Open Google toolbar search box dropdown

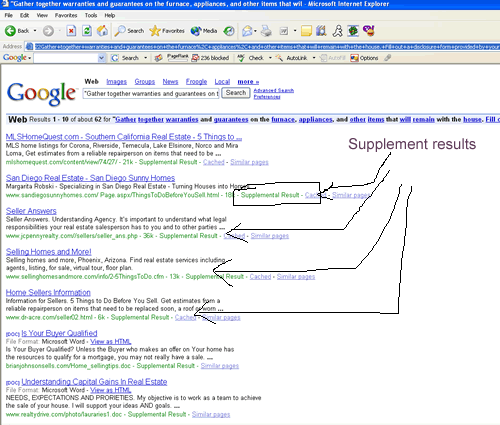pos(102,58)
